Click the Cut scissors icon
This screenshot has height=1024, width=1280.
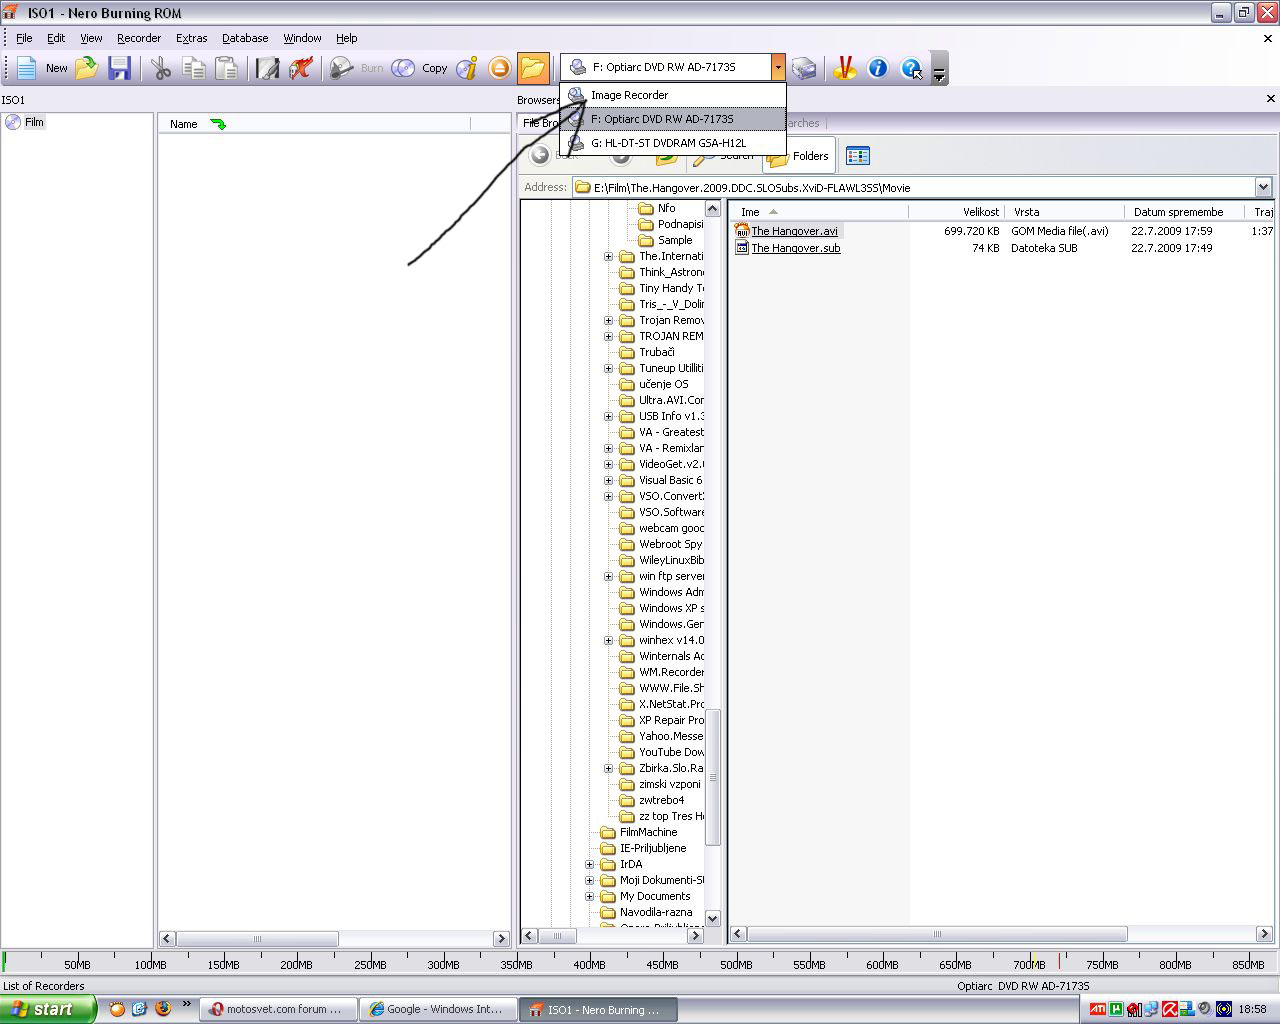(160, 68)
